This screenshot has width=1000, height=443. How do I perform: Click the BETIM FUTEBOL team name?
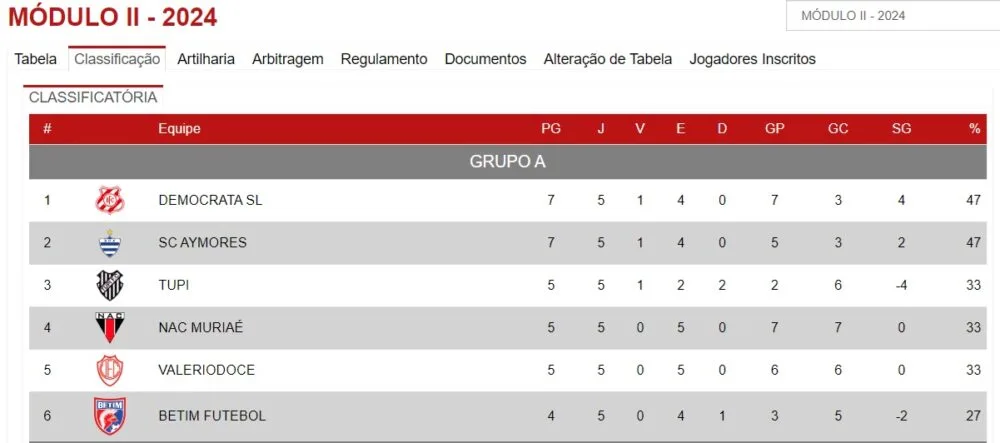pyautogui.click(x=212, y=416)
